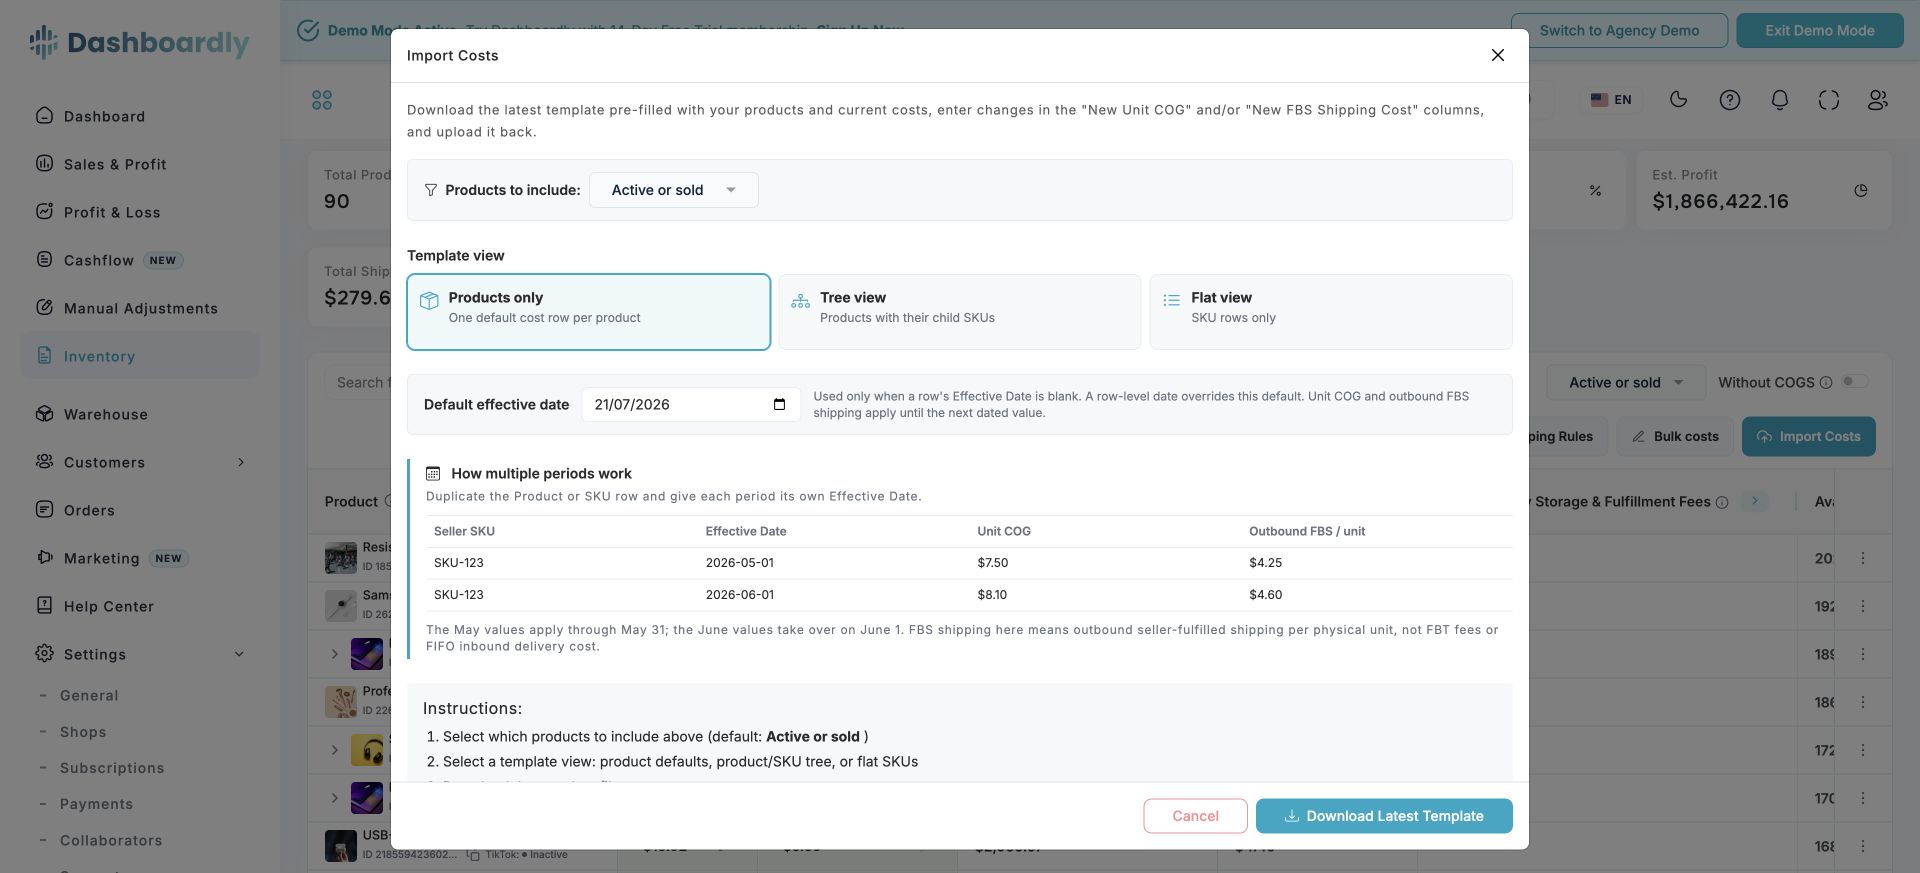Collapse the Settings submenu chevron
The width and height of the screenshot is (1920, 873).
(239, 654)
